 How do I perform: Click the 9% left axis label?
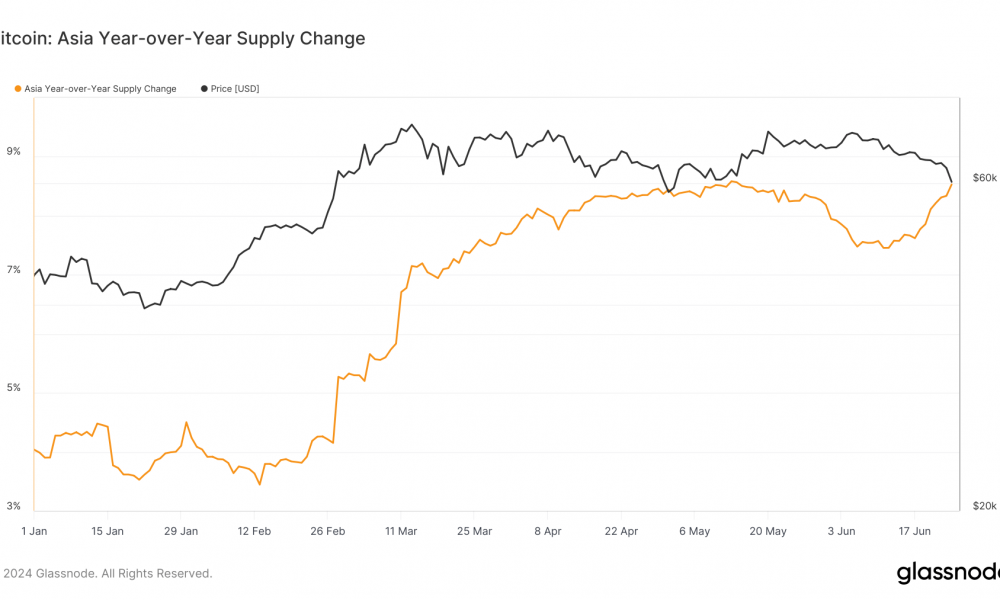coord(13,151)
